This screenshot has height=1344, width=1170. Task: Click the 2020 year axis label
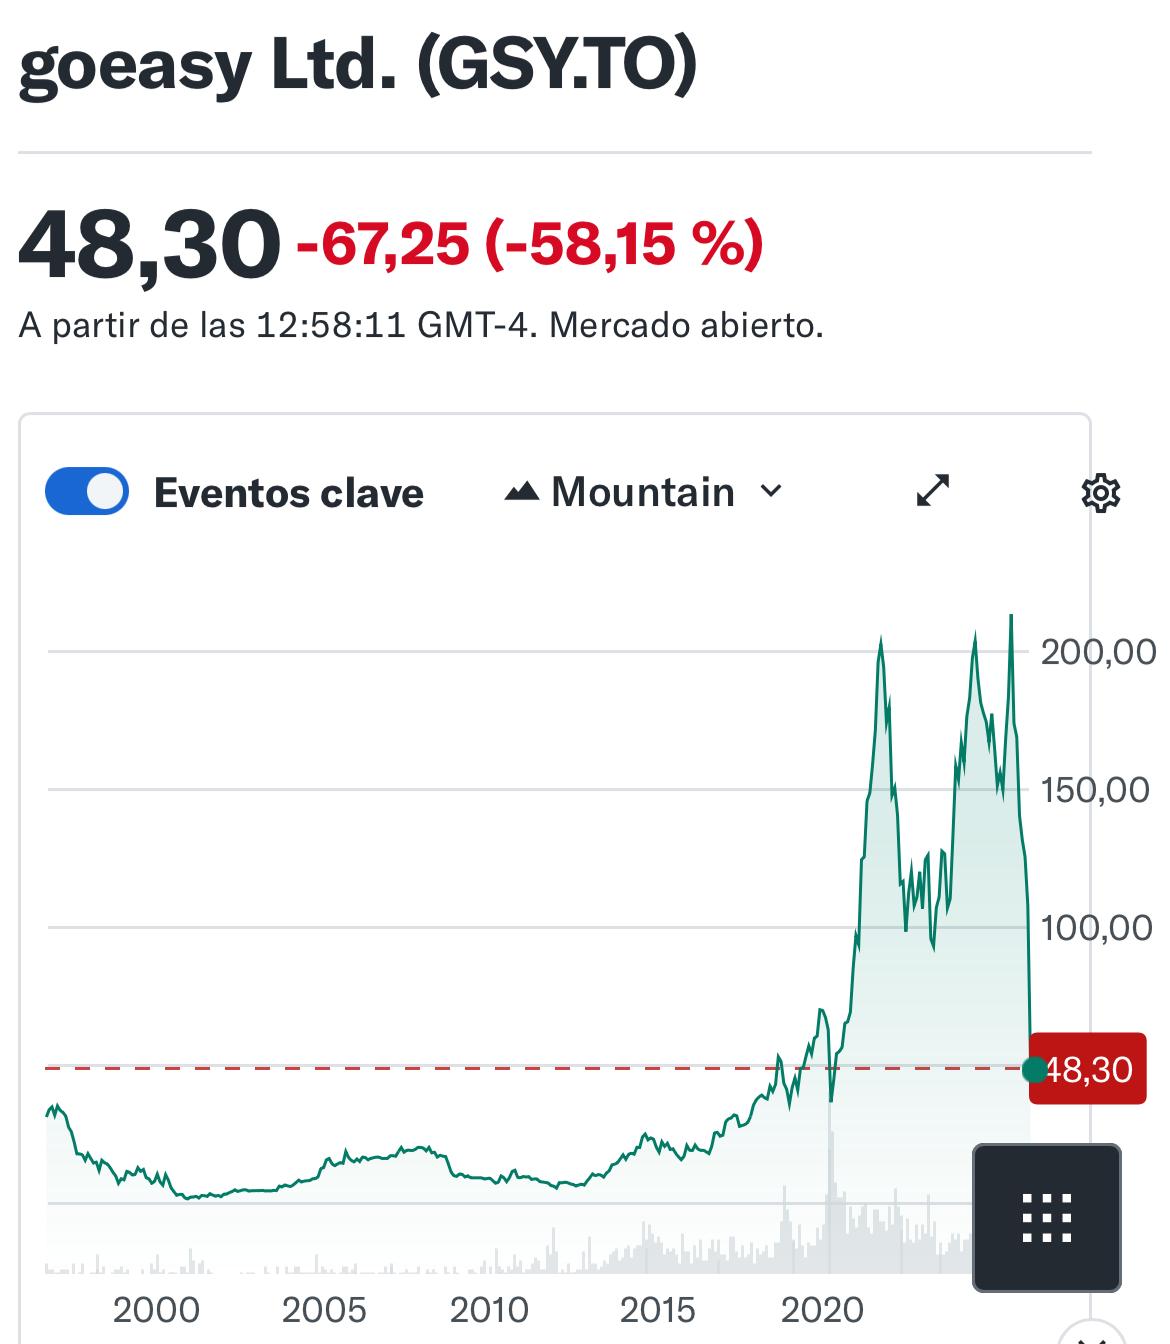[821, 1309]
